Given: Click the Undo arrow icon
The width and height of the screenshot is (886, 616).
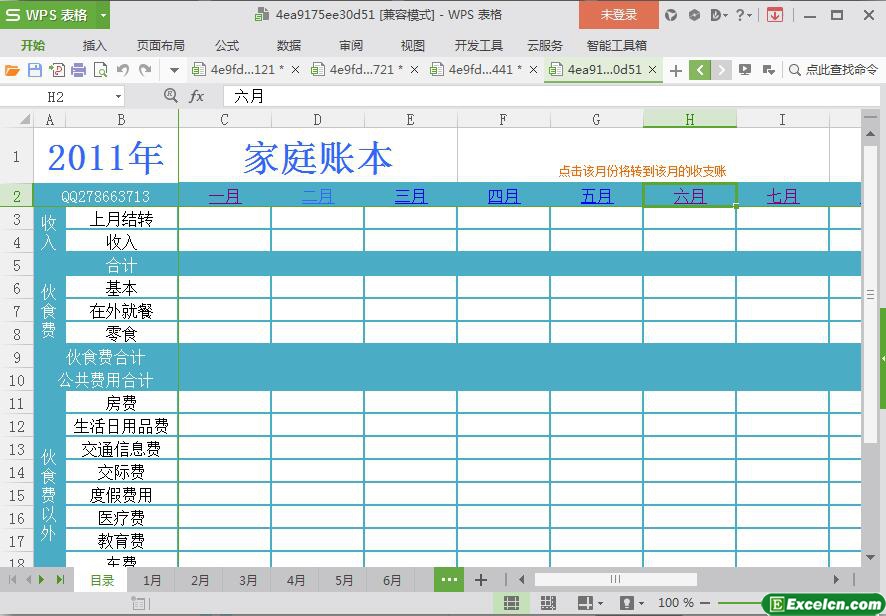Looking at the screenshot, I should [x=123, y=70].
